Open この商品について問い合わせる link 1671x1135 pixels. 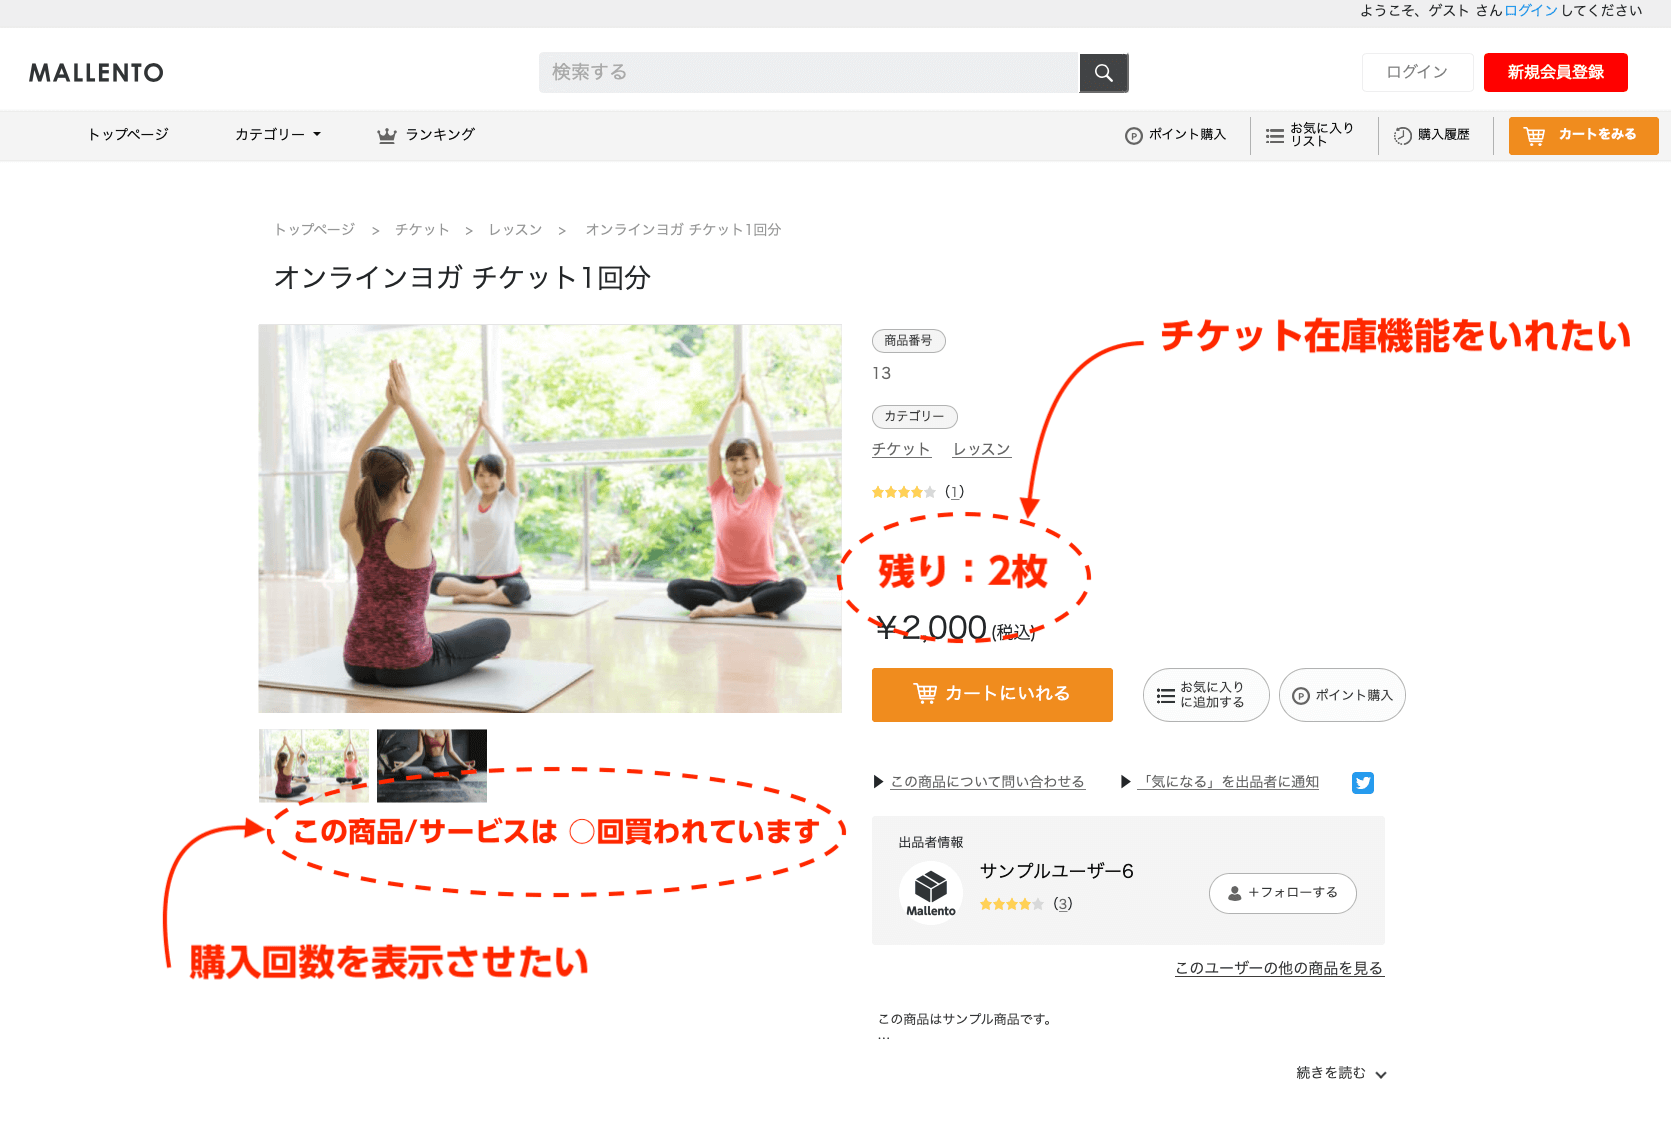pos(986,782)
